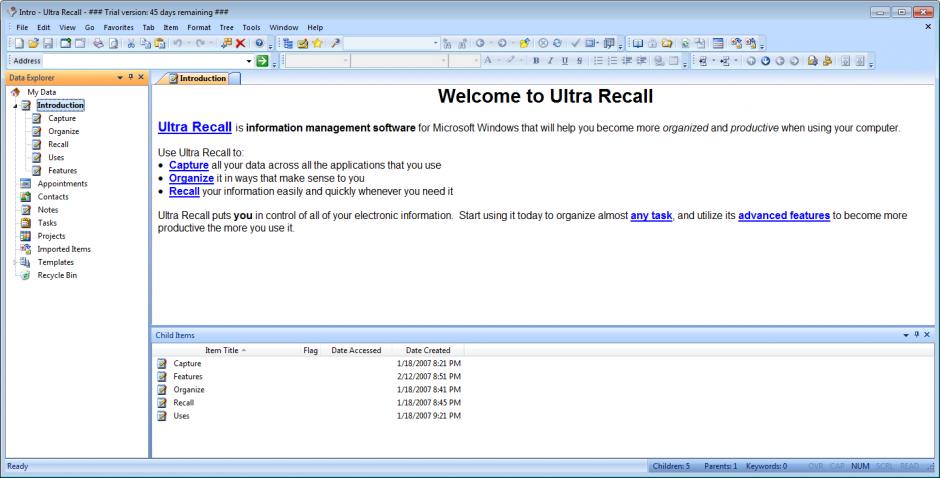Click the Italic formatting icon

(550, 61)
